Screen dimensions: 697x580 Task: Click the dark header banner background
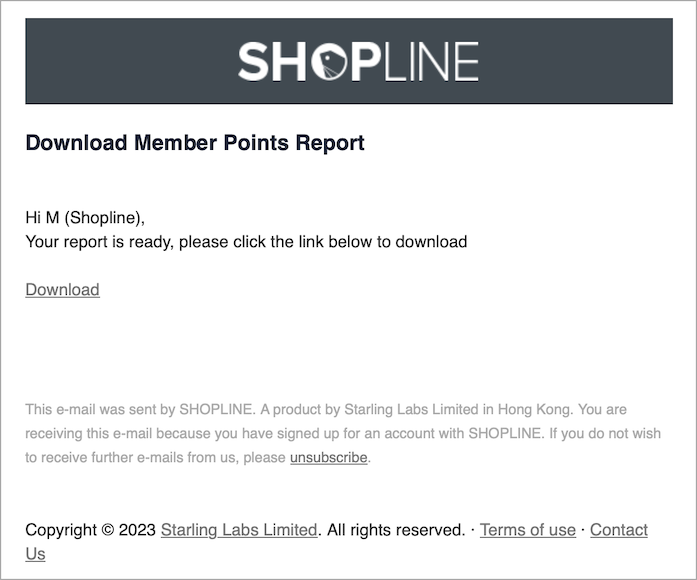(133, 61)
